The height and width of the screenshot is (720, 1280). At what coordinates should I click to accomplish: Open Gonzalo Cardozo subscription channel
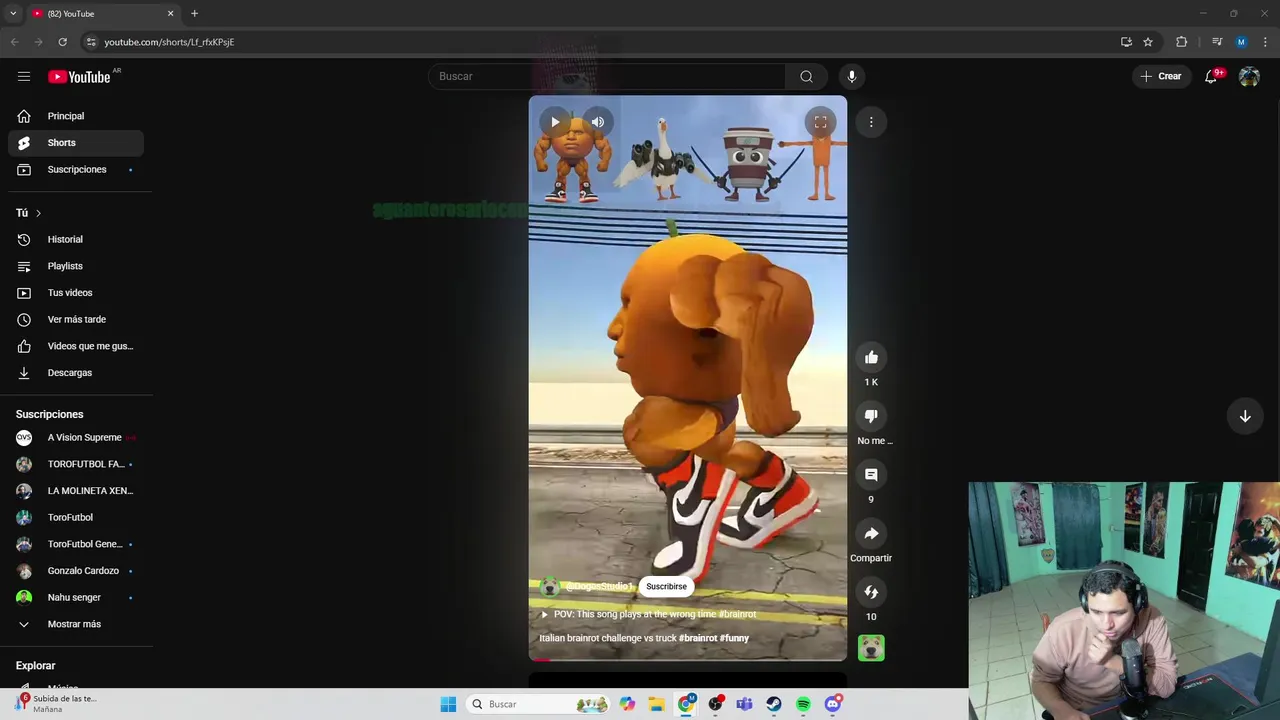pyautogui.click(x=76, y=571)
